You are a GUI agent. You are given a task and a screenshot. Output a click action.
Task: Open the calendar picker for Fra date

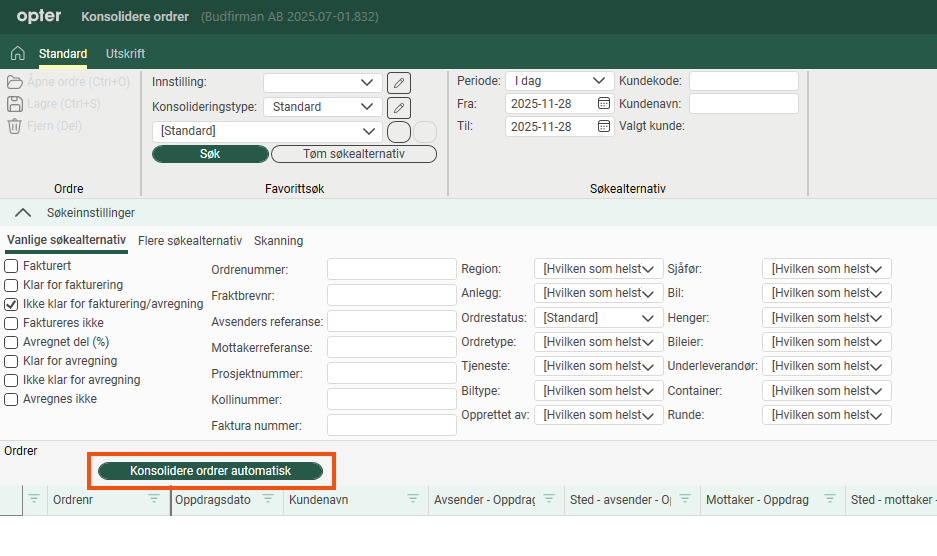[603, 103]
